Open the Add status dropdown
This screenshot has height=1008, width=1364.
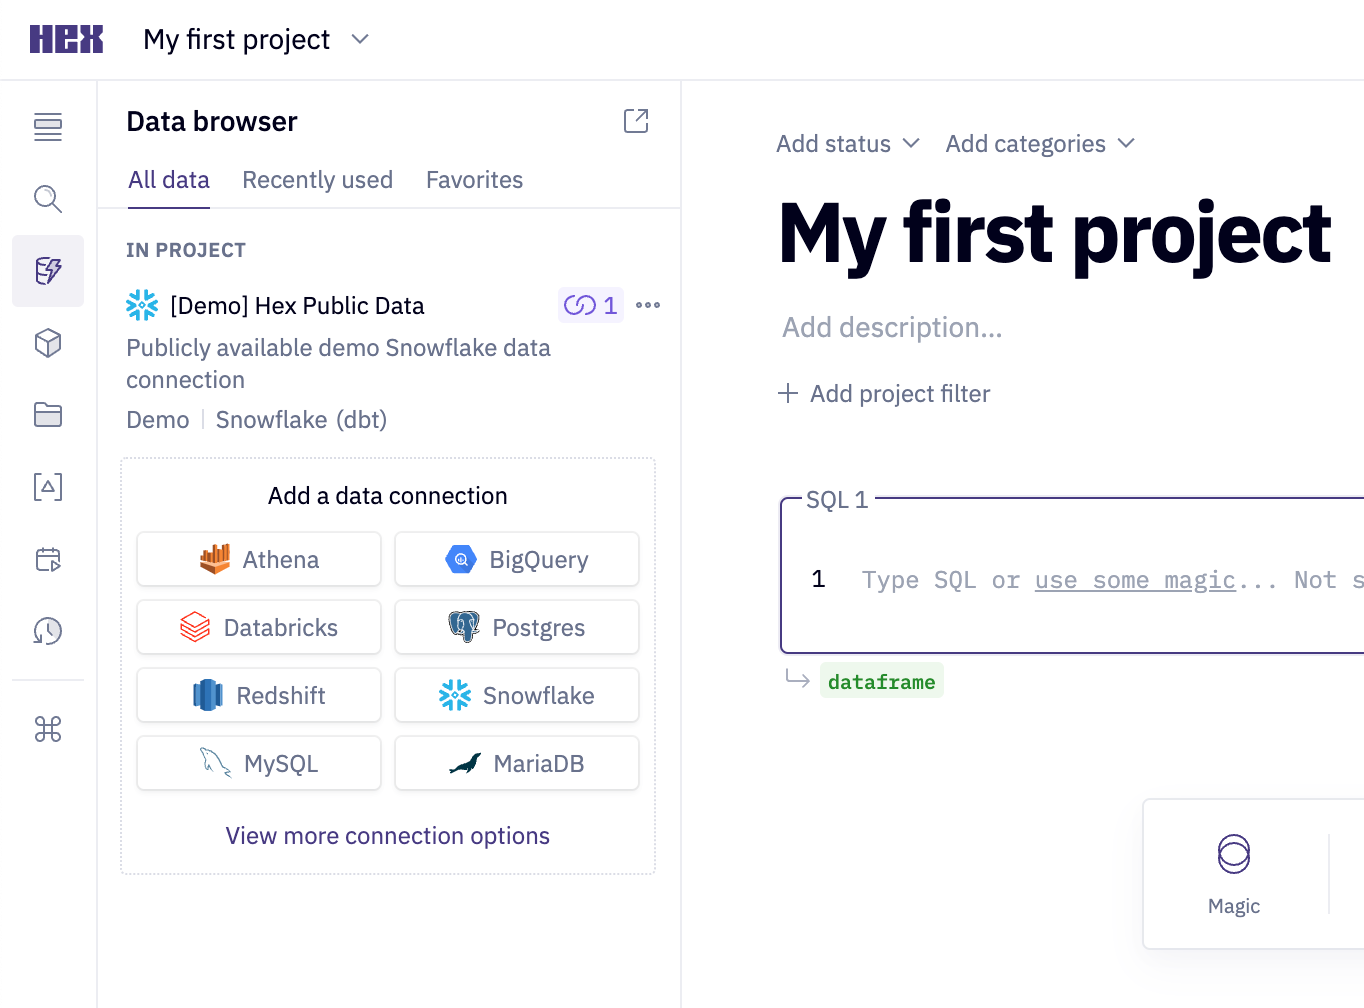click(847, 144)
